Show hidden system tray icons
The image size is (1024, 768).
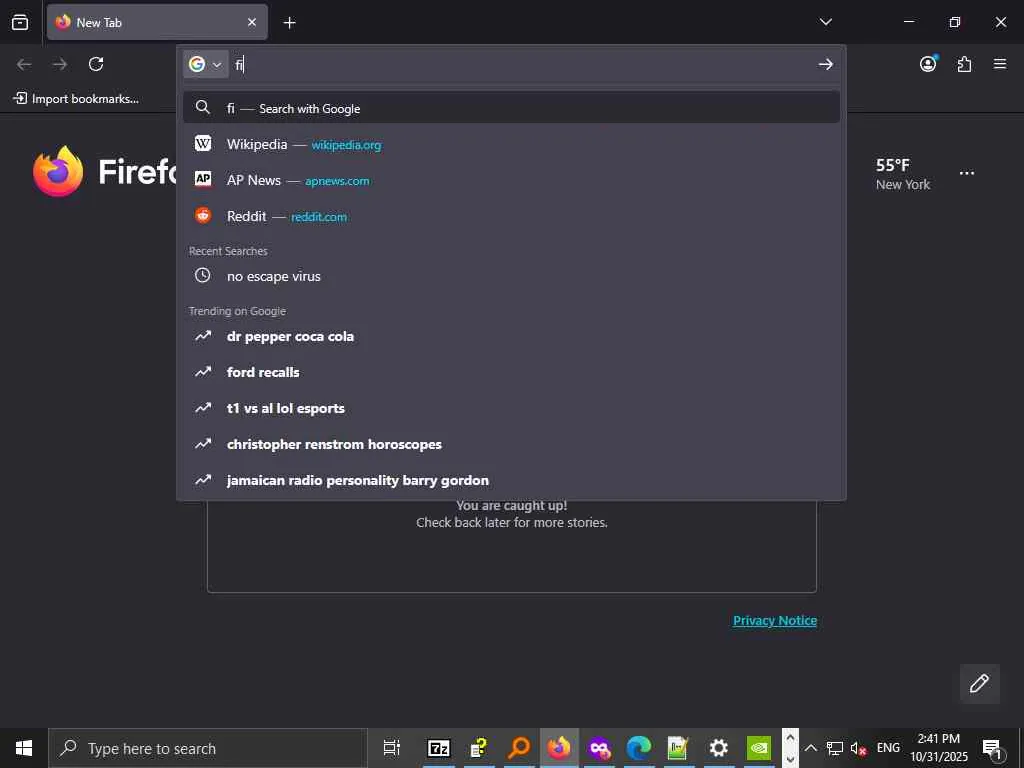(810, 748)
